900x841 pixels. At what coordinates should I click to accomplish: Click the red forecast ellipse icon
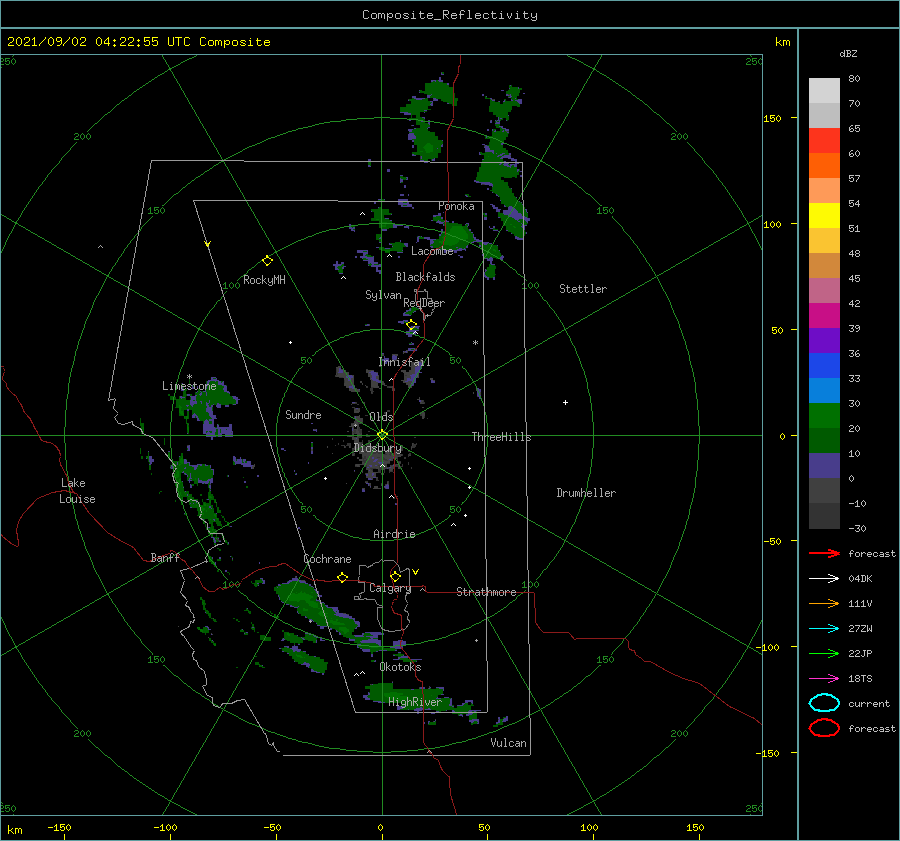(x=824, y=728)
